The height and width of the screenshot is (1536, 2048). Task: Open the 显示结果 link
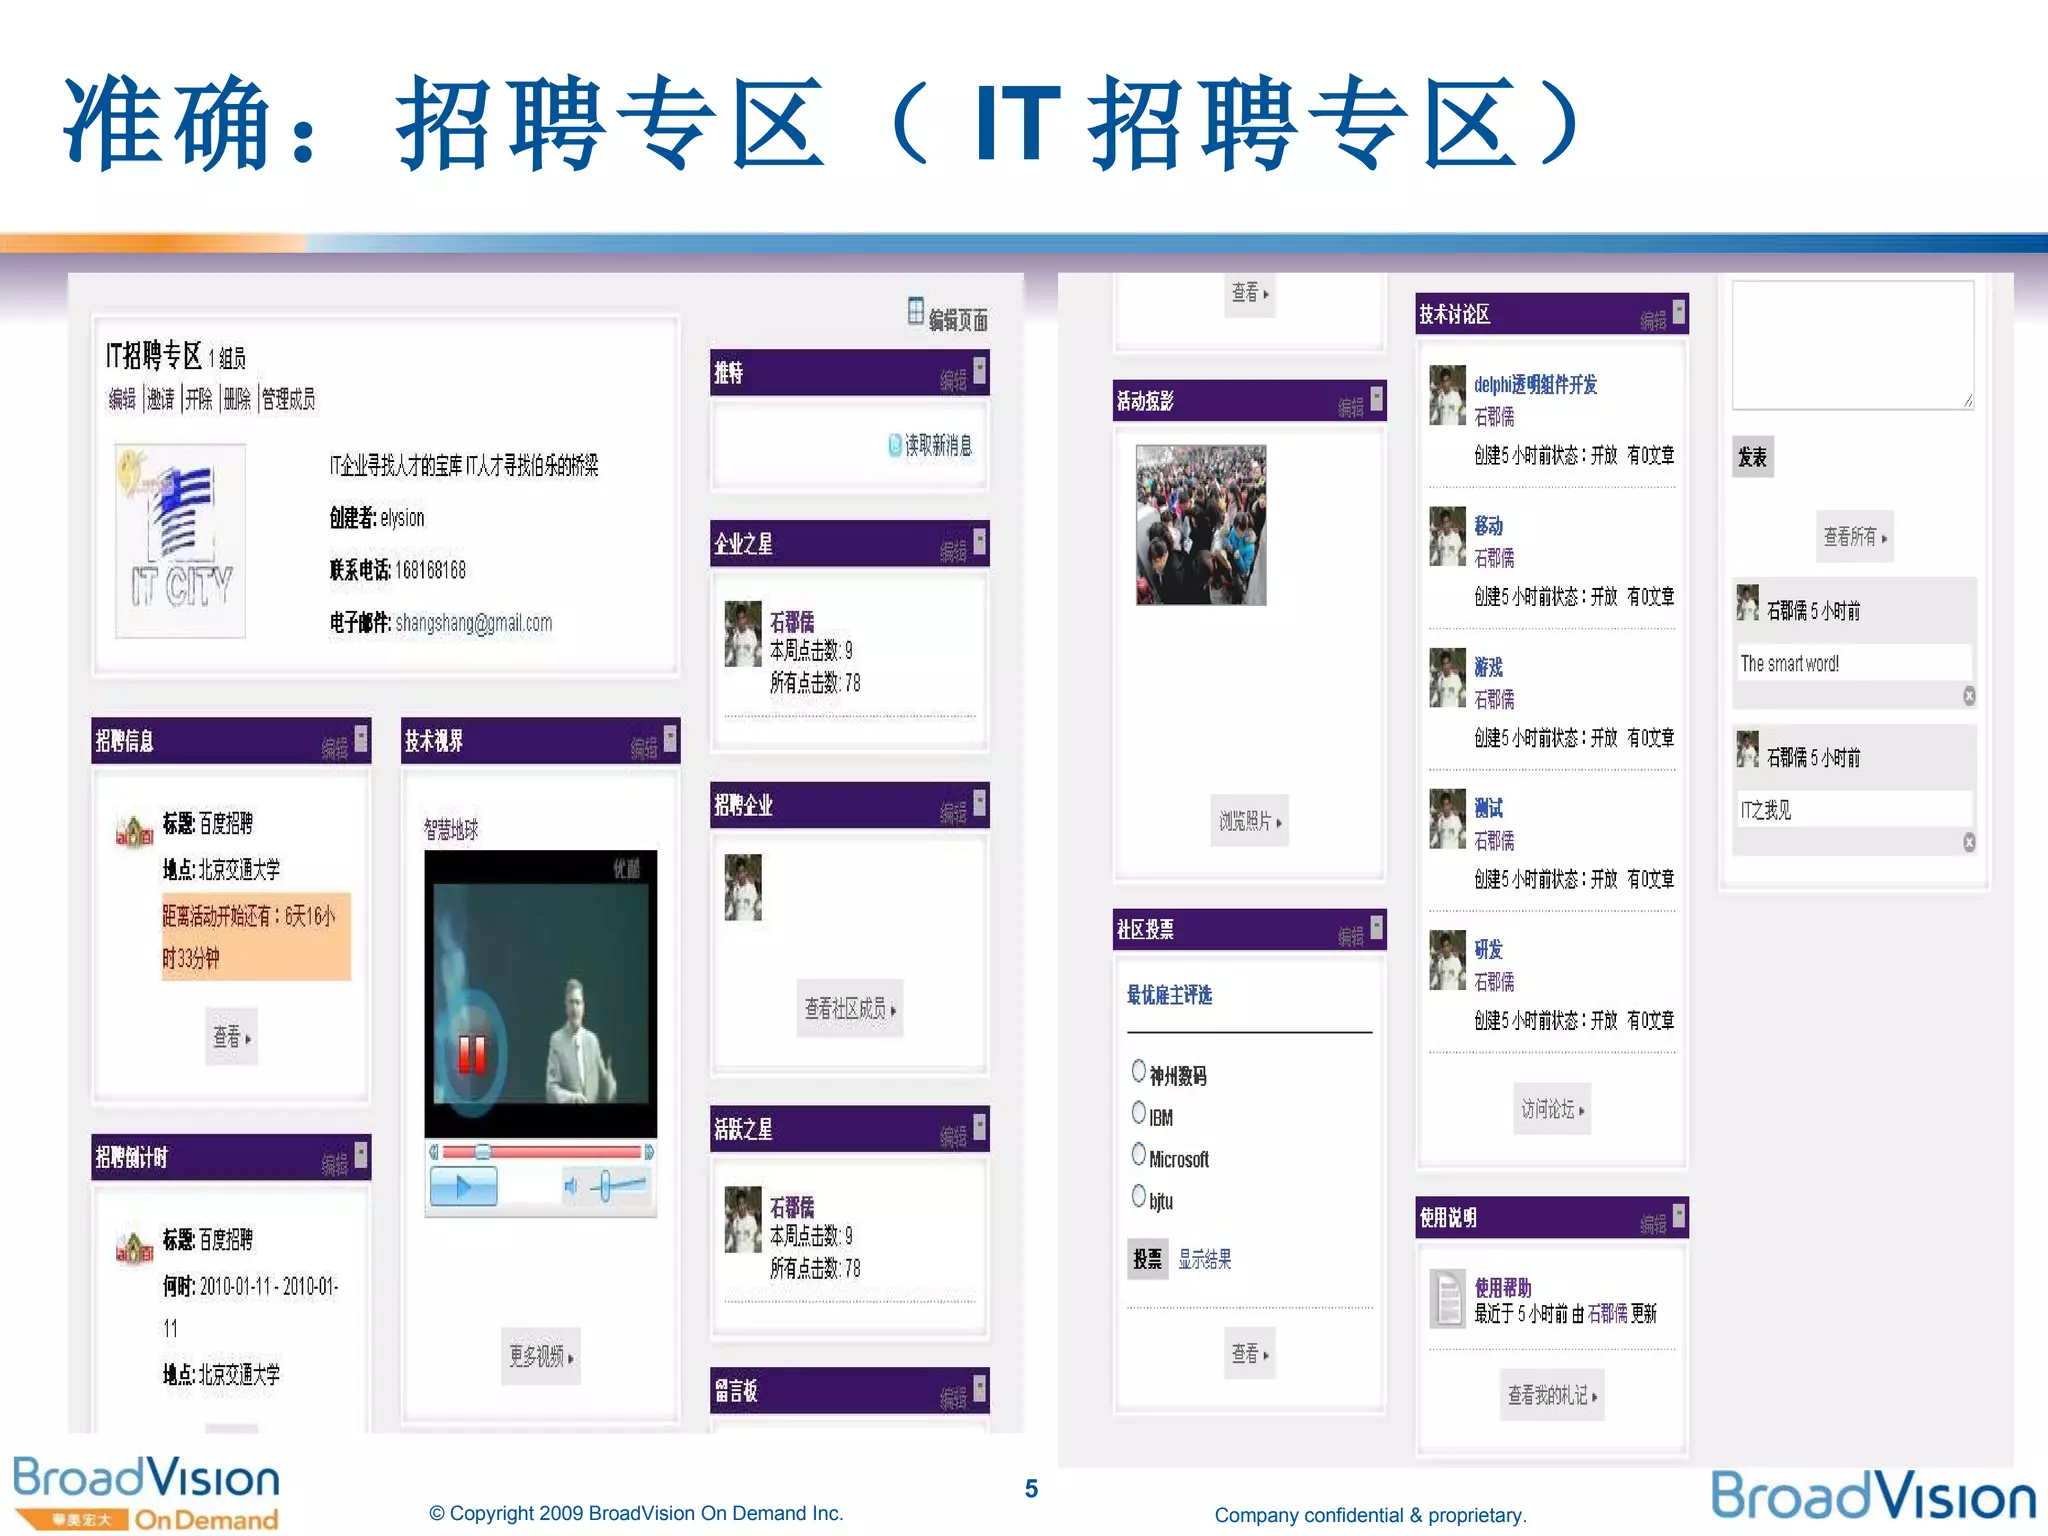point(1204,1259)
